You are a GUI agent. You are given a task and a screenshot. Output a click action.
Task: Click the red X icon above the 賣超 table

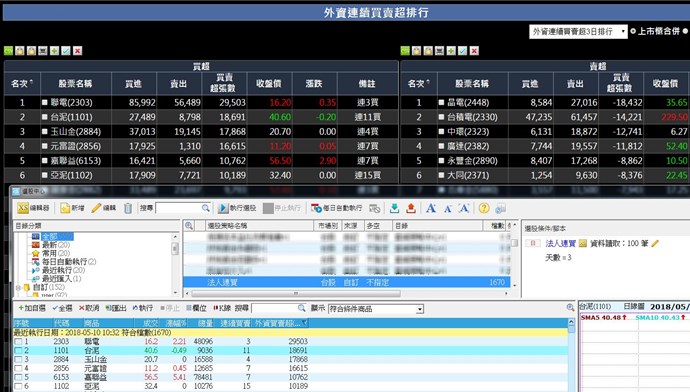(474, 51)
